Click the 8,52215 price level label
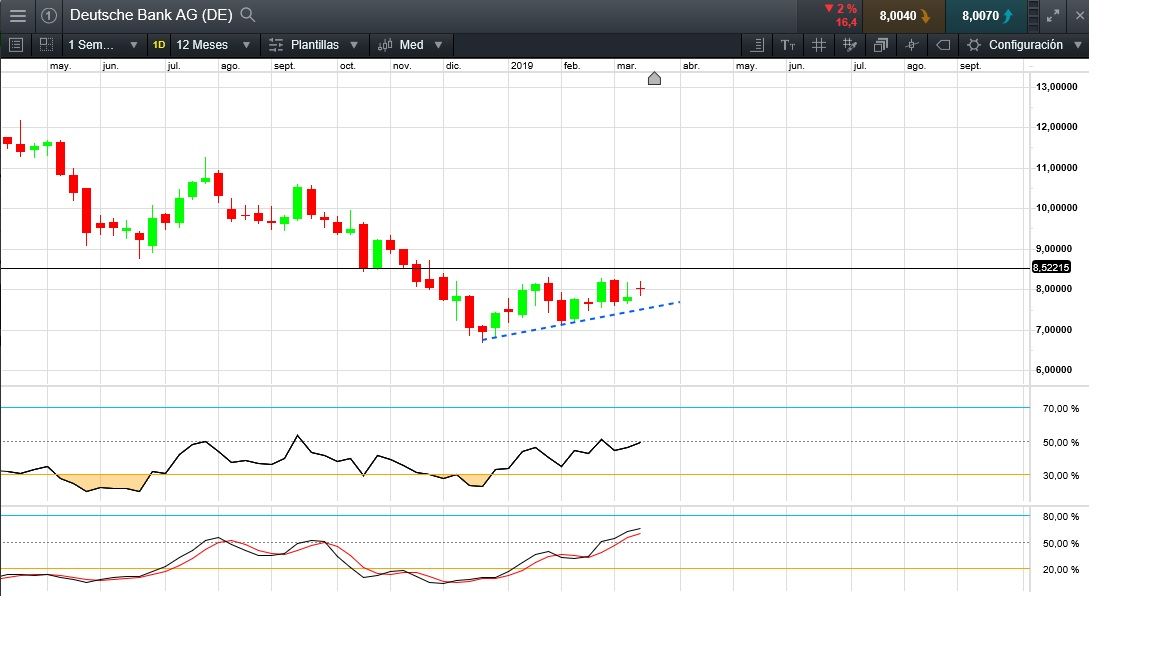1152x648 pixels. pos(1051,267)
